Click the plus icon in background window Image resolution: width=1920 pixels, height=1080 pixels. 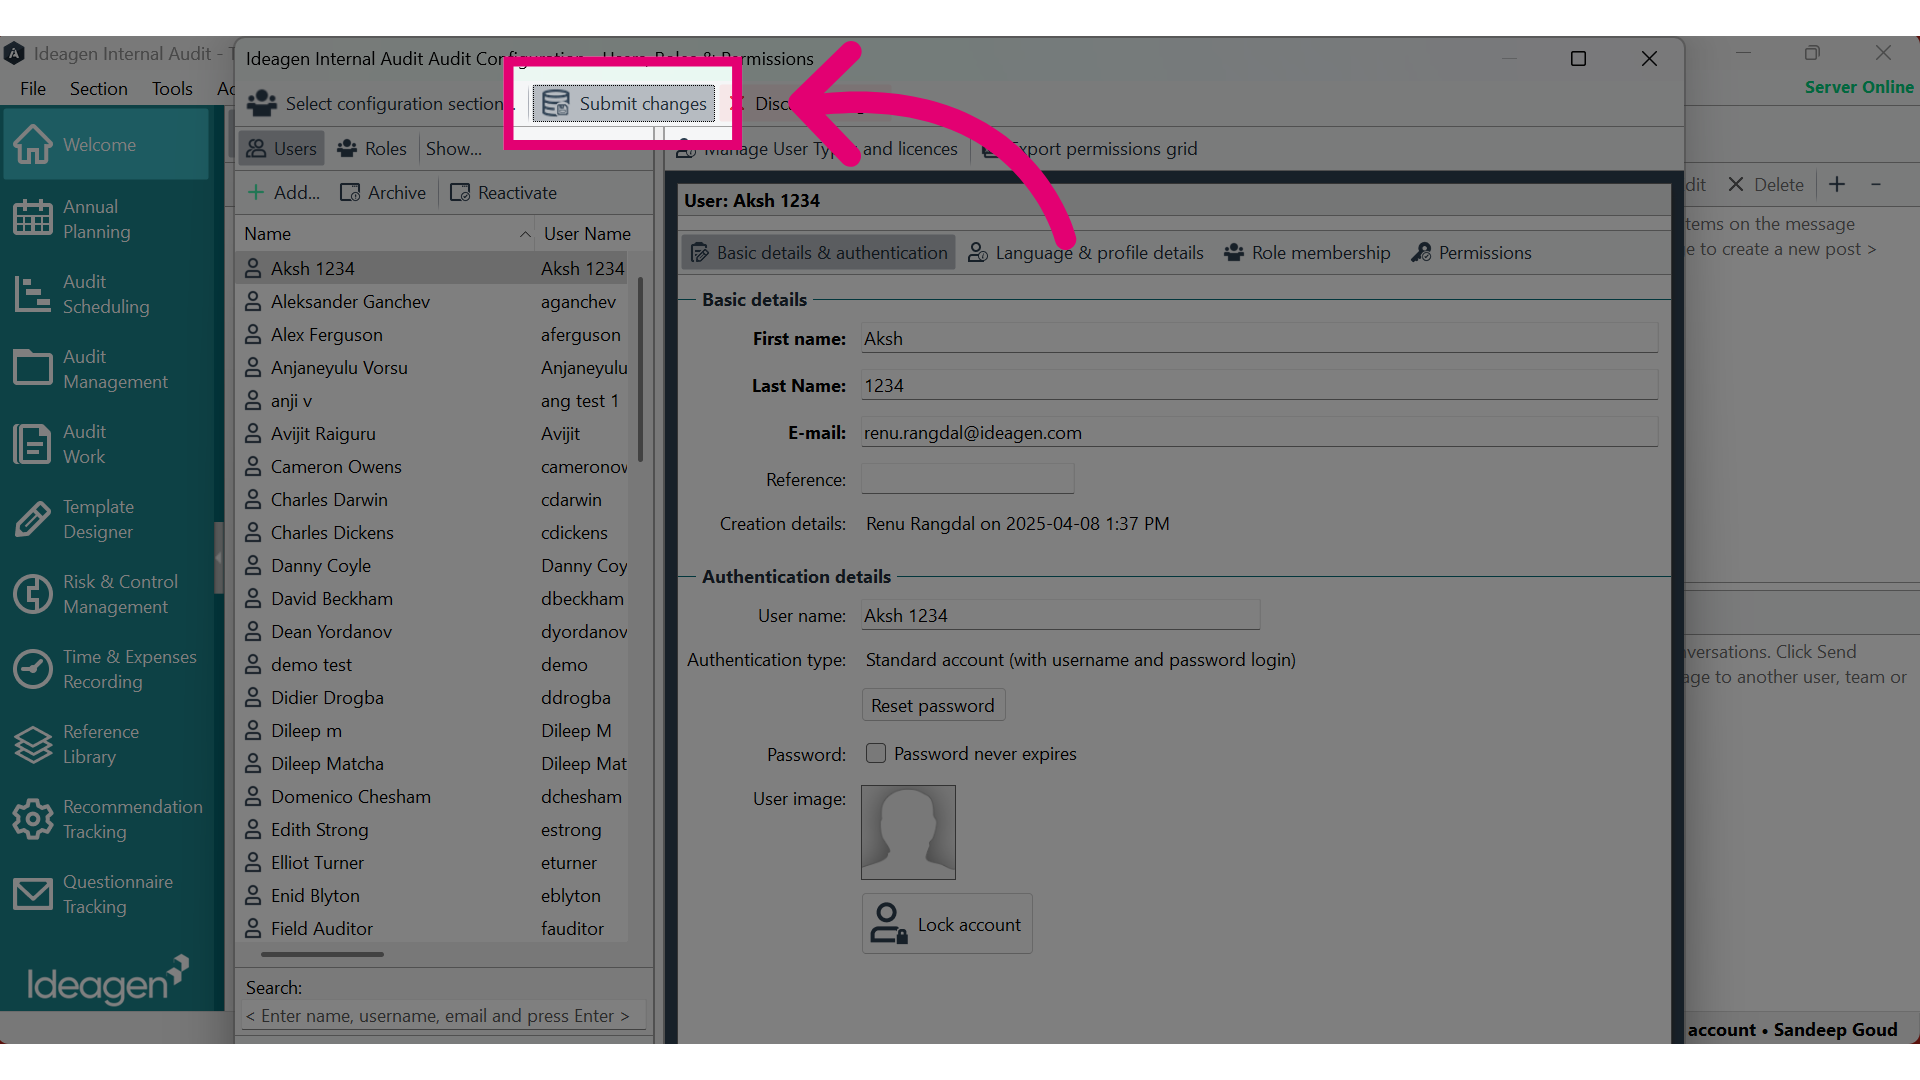coord(1837,184)
